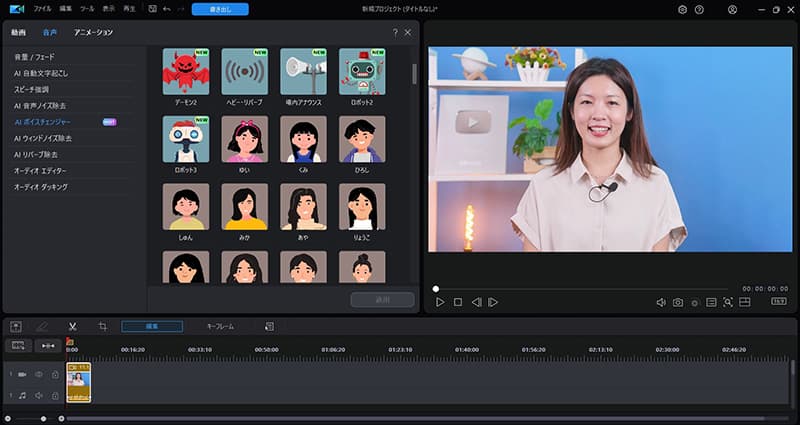
Task: Click the timeline zoom slider handle
Action: tap(43, 419)
